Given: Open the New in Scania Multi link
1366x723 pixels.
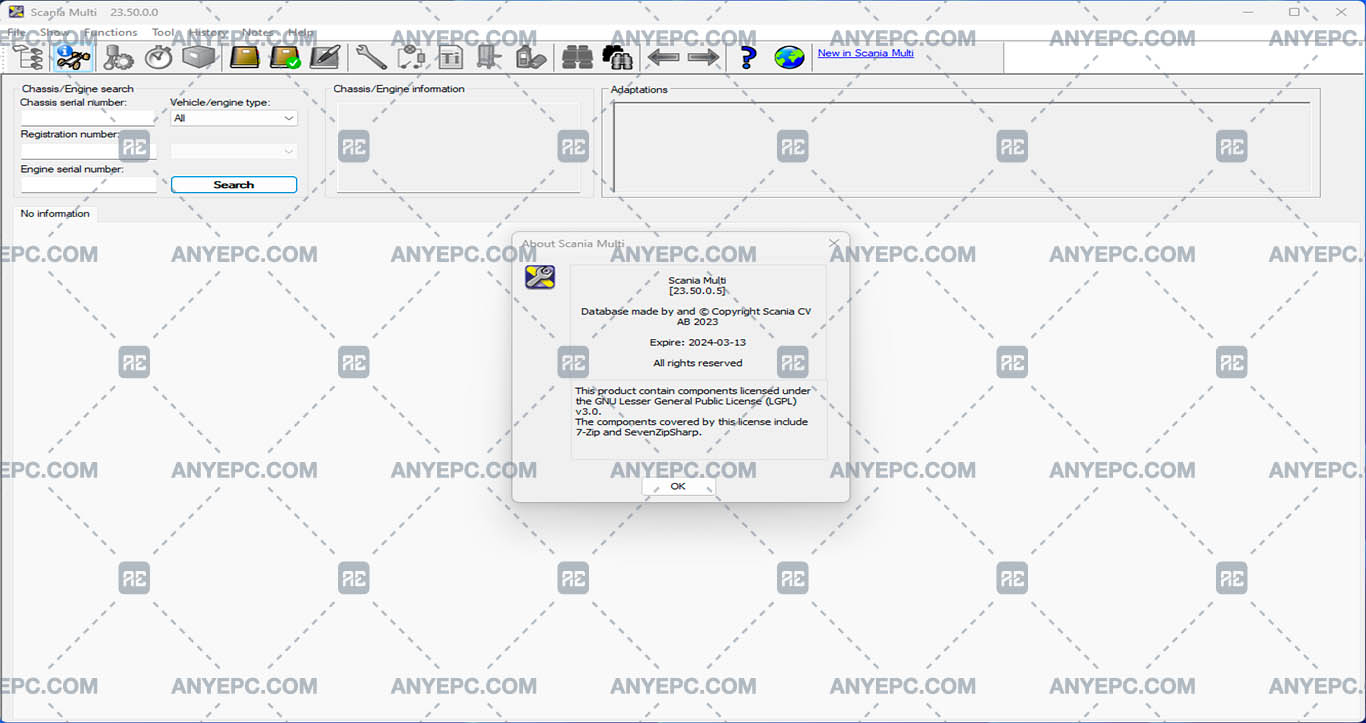Looking at the screenshot, I should [865, 53].
